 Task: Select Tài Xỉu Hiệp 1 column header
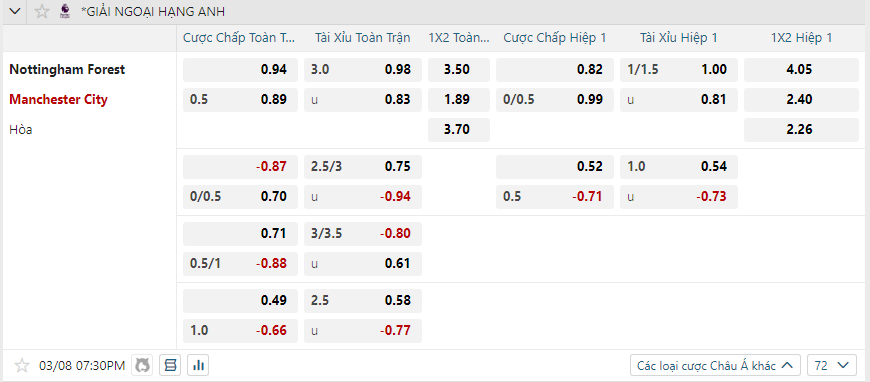679,38
